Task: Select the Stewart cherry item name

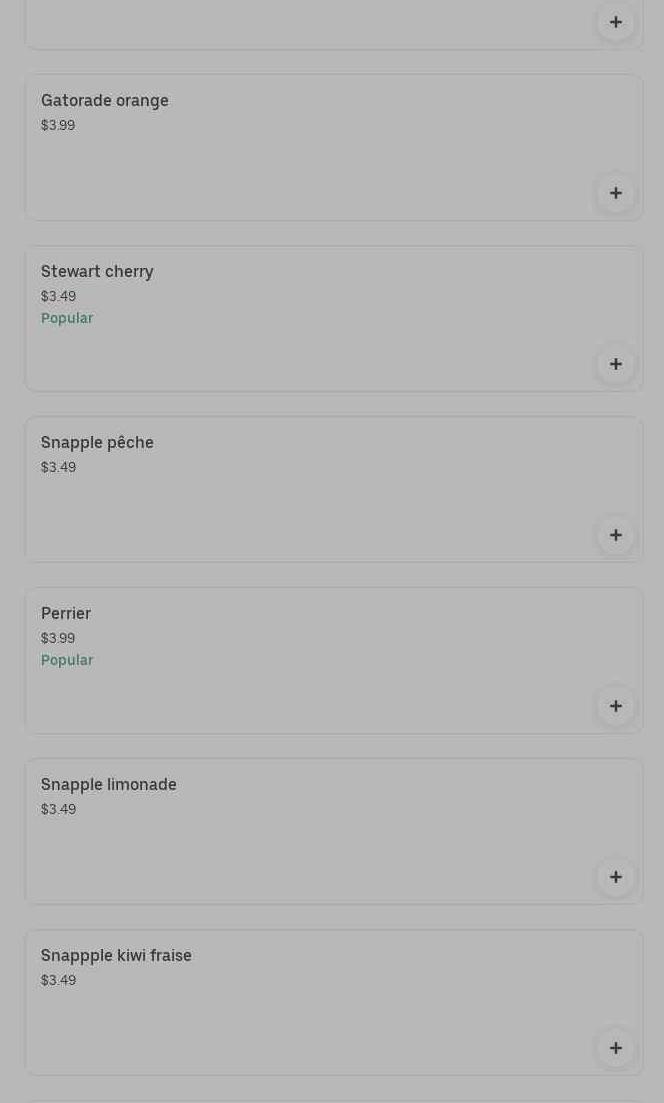Action: (x=97, y=271)
